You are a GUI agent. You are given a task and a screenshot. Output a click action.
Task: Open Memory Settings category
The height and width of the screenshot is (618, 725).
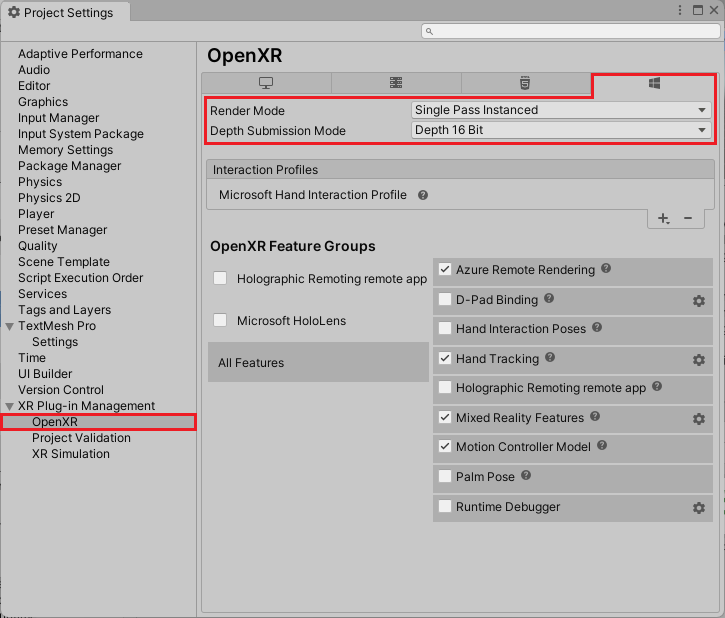pyautogui.click(x=65, y=150)
